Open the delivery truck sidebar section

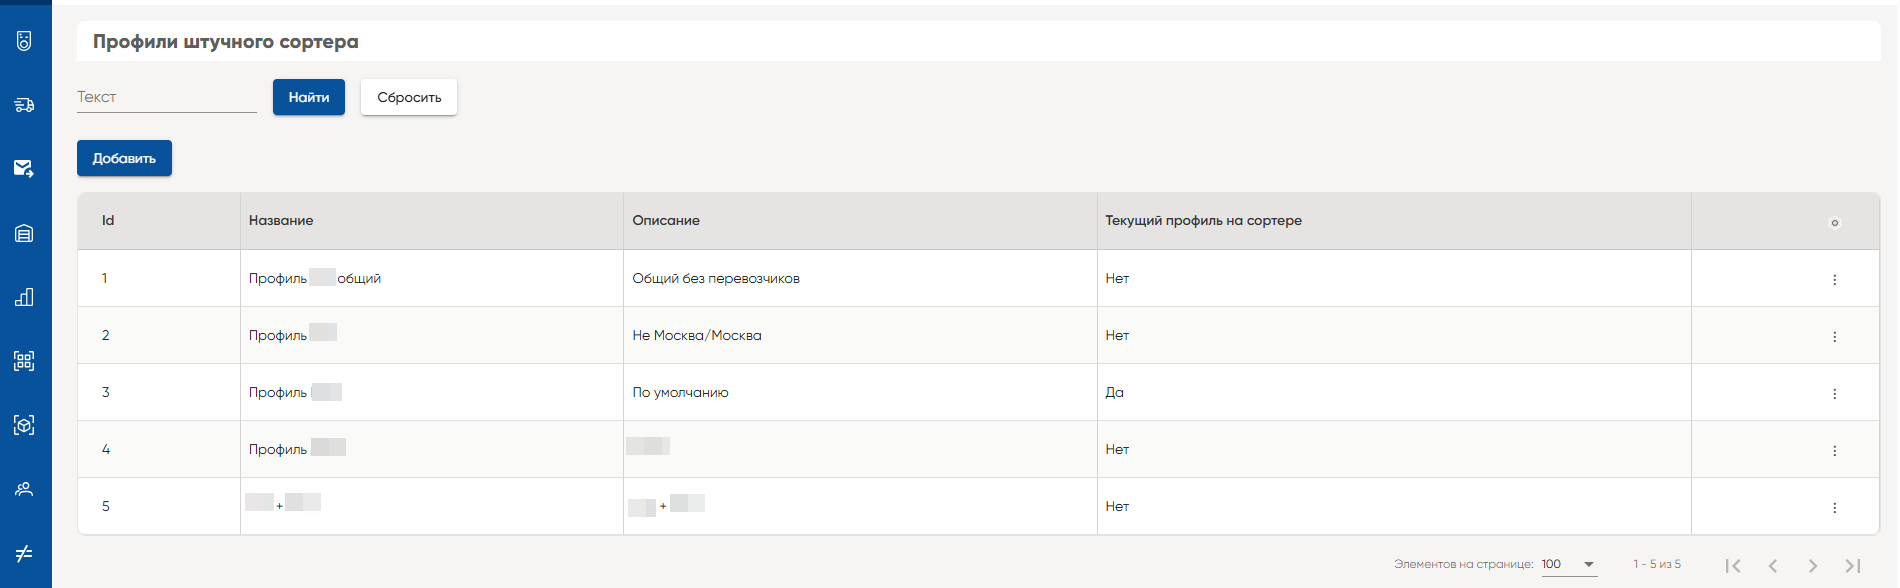pos(25,105)
